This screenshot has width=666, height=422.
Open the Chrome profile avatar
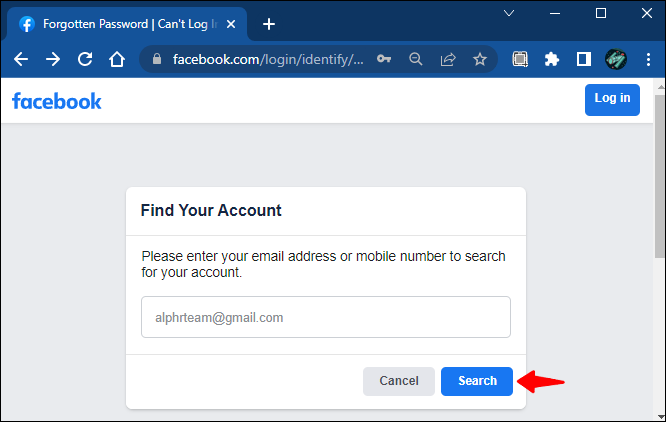coord(616,59)
